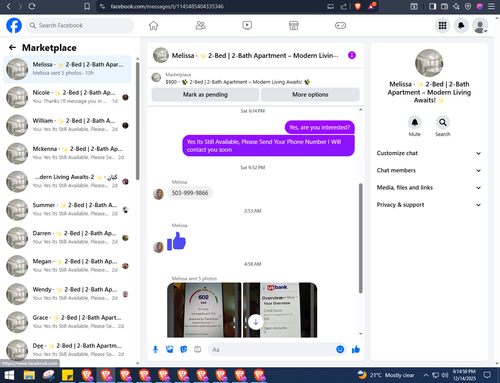500x383 pixels.
Task: Open weather 21°C Mostly clear widget
Action: [x=386, y=375]
